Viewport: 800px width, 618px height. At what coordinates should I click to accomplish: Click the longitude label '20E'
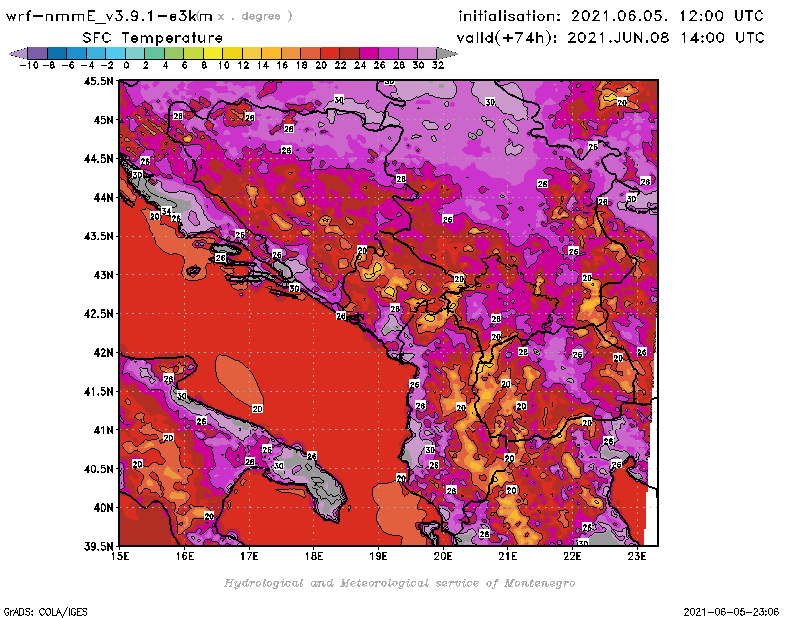coord(443,556)
